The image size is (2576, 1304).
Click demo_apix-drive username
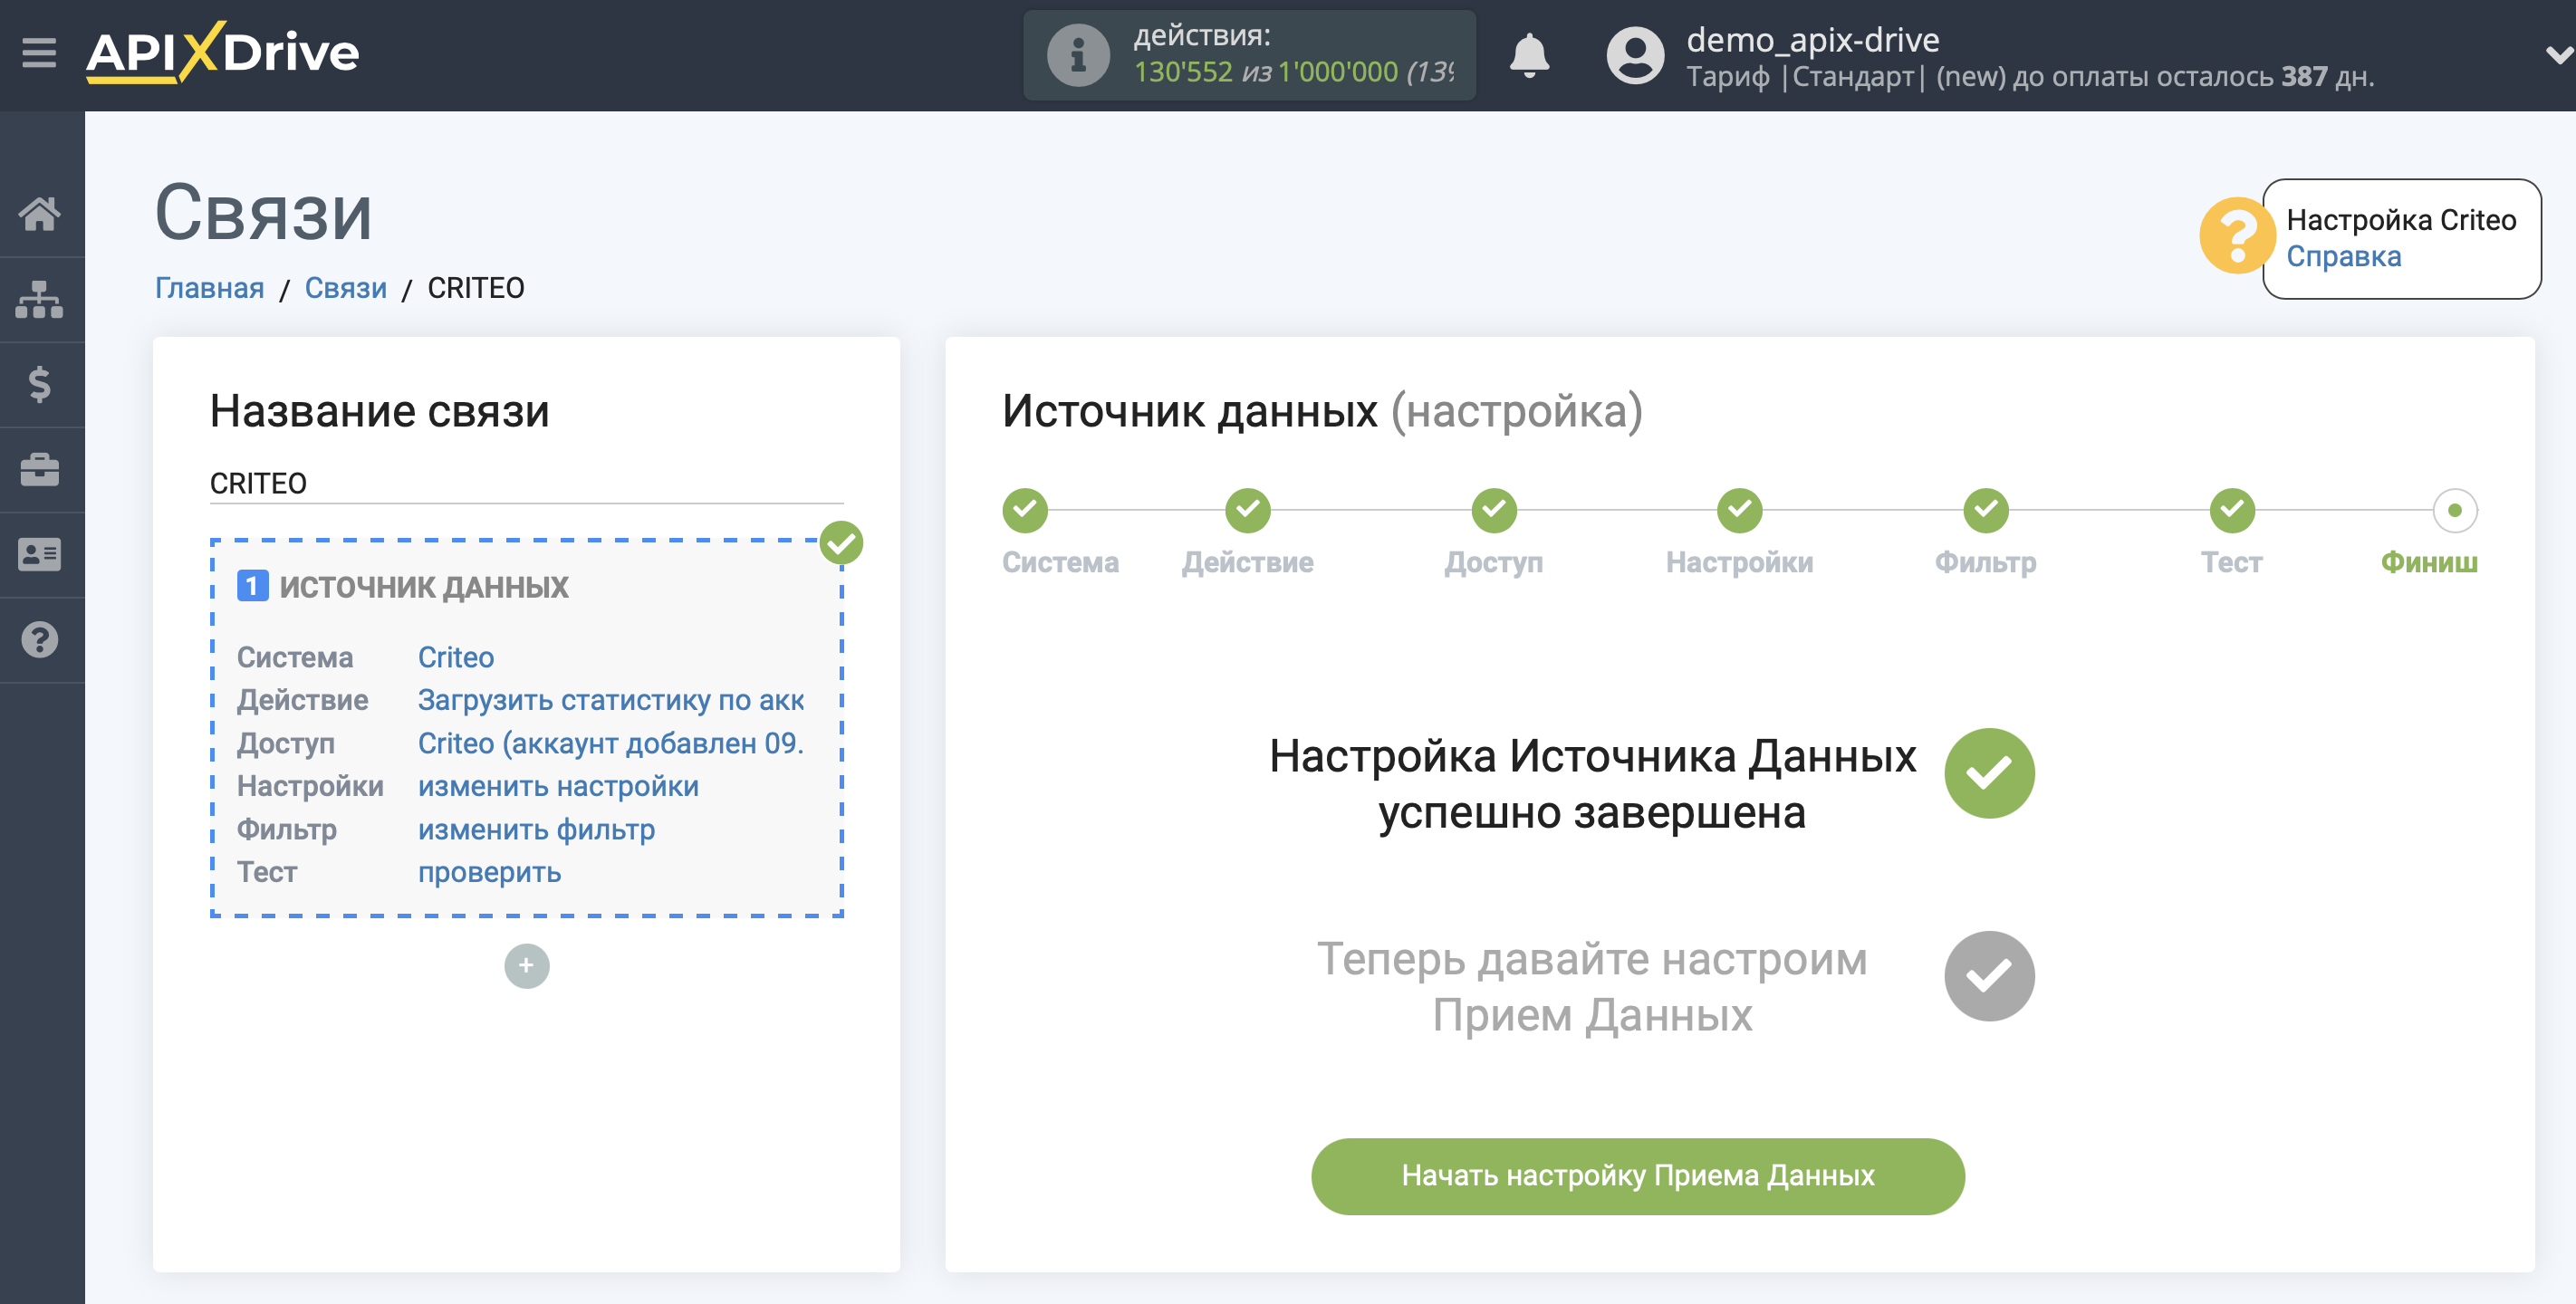[x=1812, y=40]
